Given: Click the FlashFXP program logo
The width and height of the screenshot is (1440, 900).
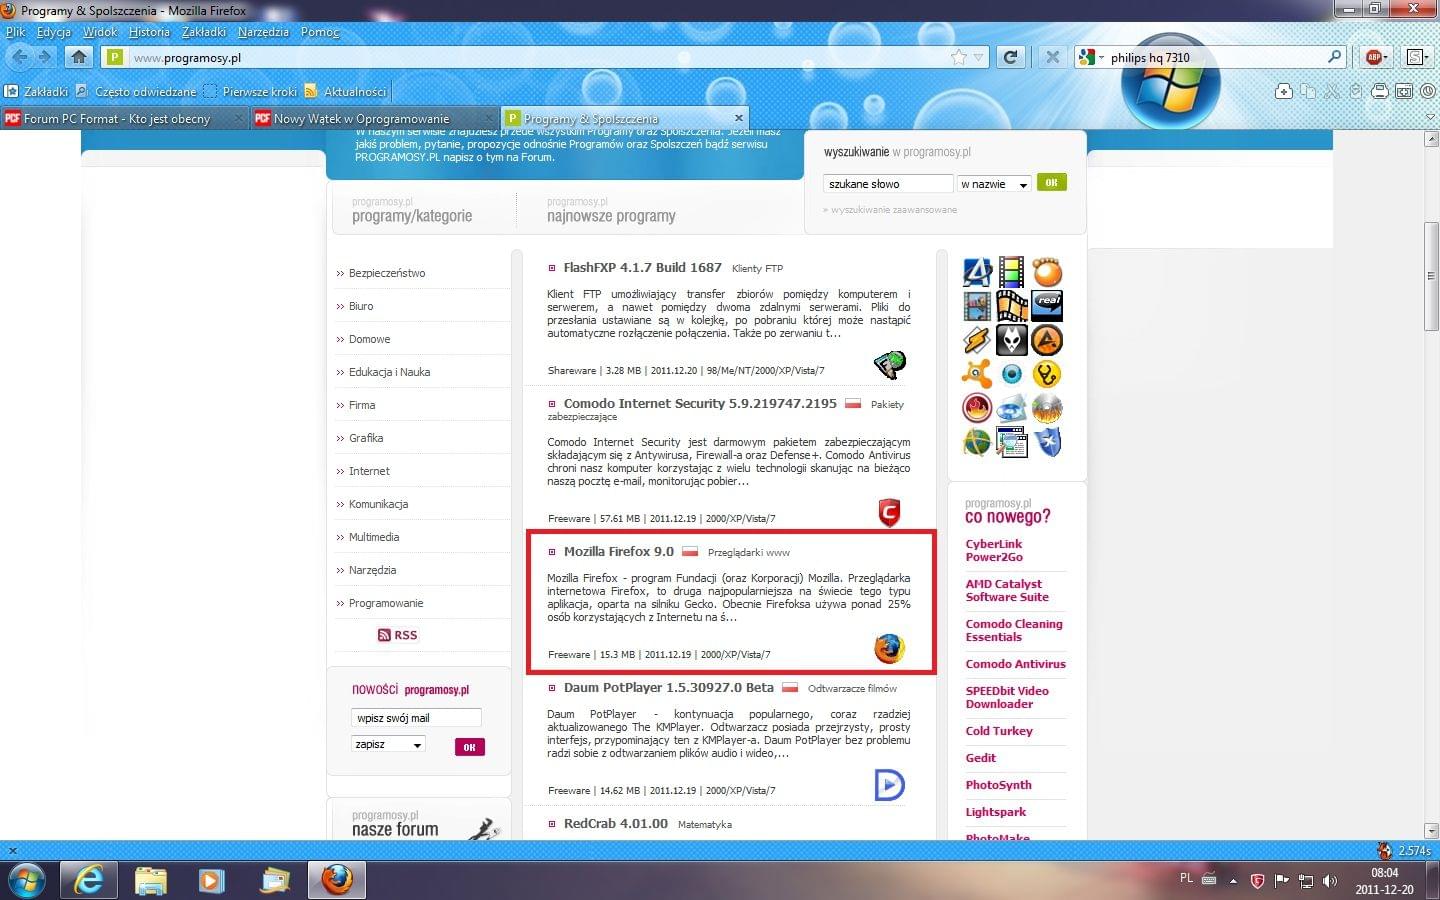Looking at the screenshot, I should pyautogui.click(x=889, y=365).
